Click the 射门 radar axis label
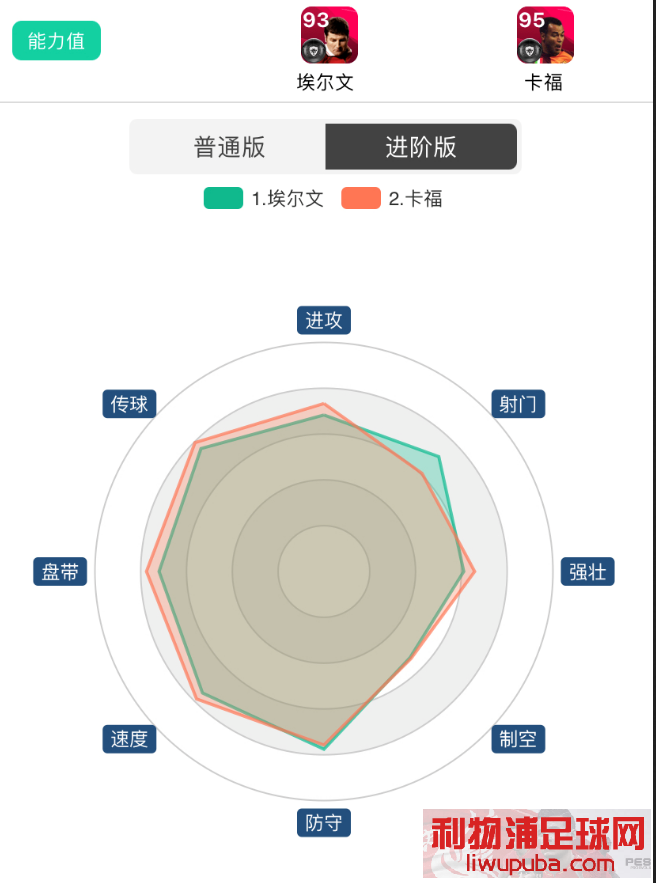Image resolution: width=656 pixels, height=883 pixels. coord(518,404)
